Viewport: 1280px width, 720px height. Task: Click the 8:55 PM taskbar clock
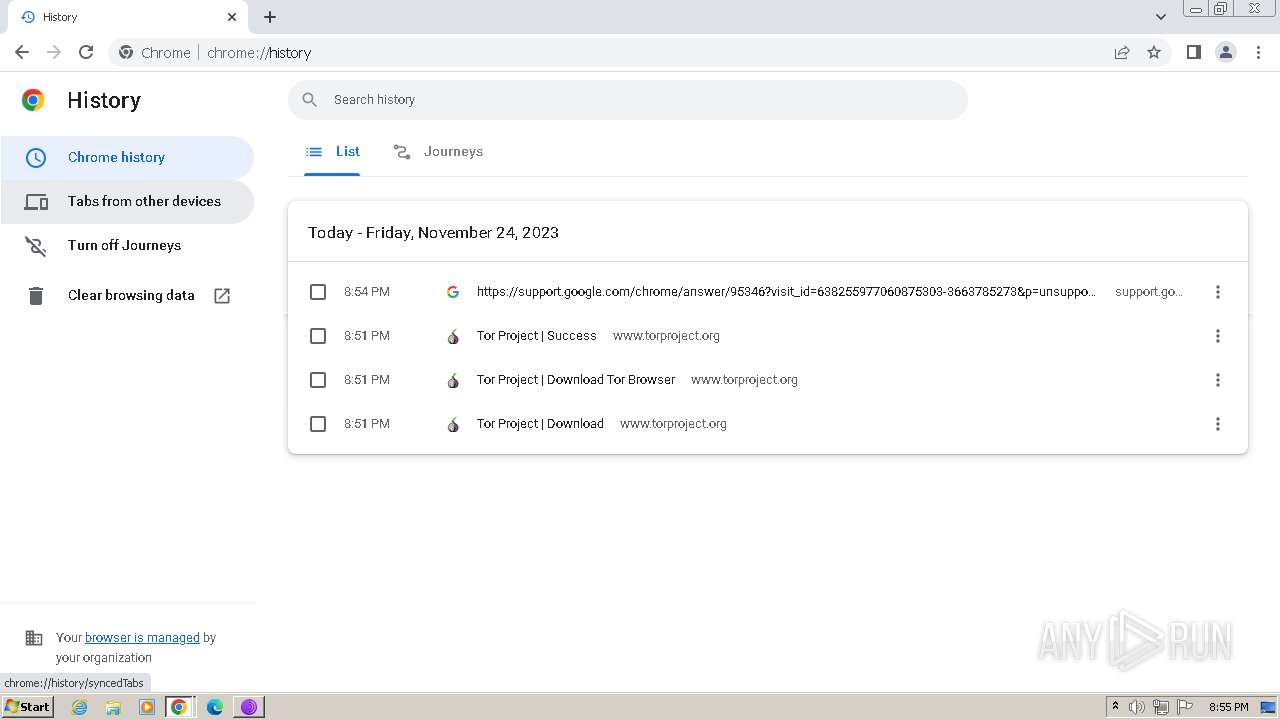(1228, 707)
